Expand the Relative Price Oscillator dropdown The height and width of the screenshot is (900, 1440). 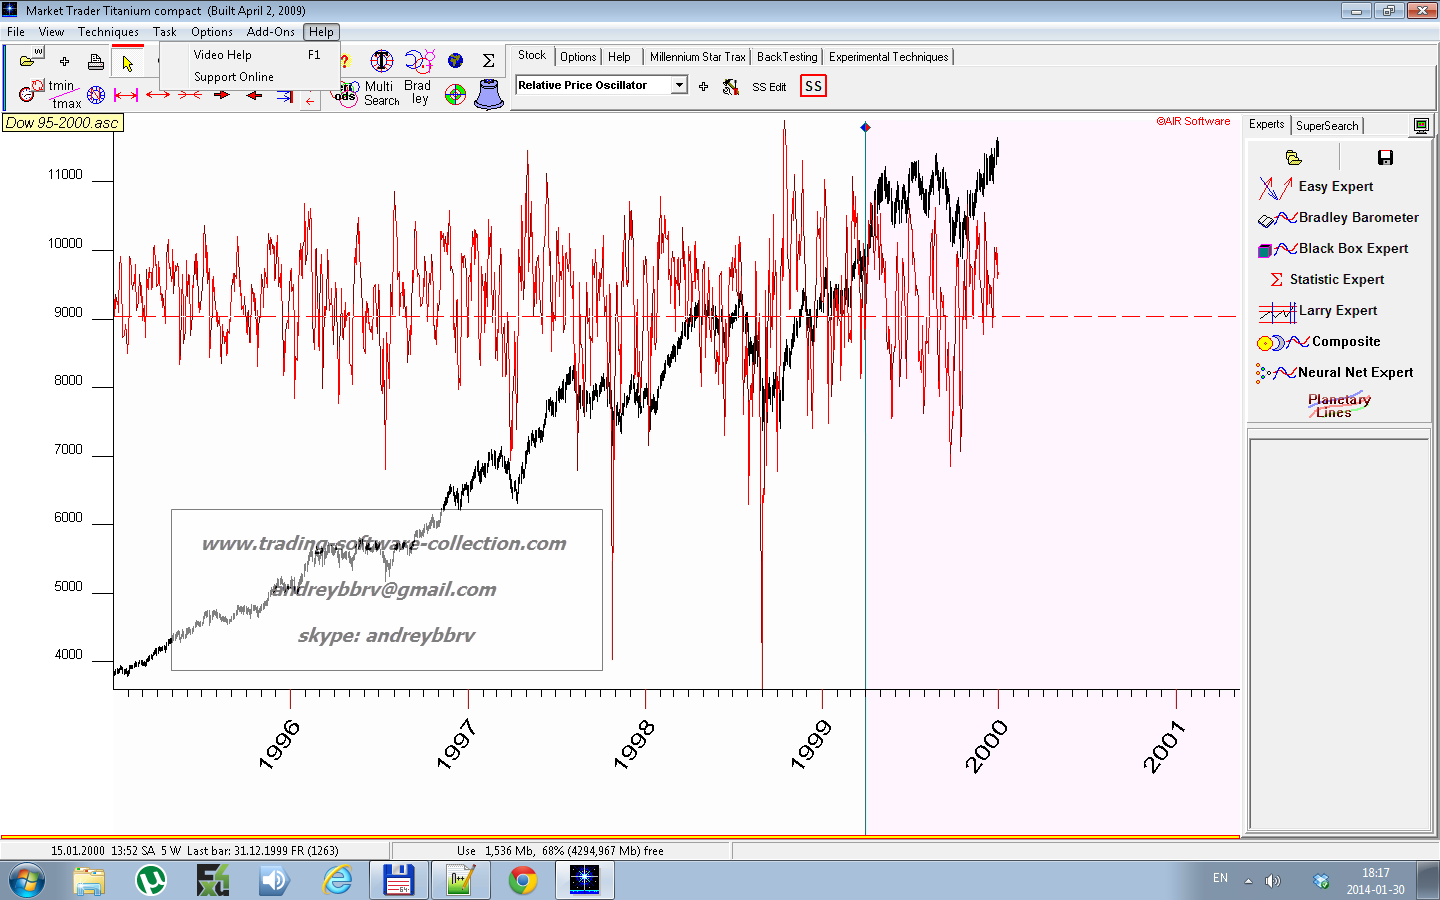click(x=679, y=85)
